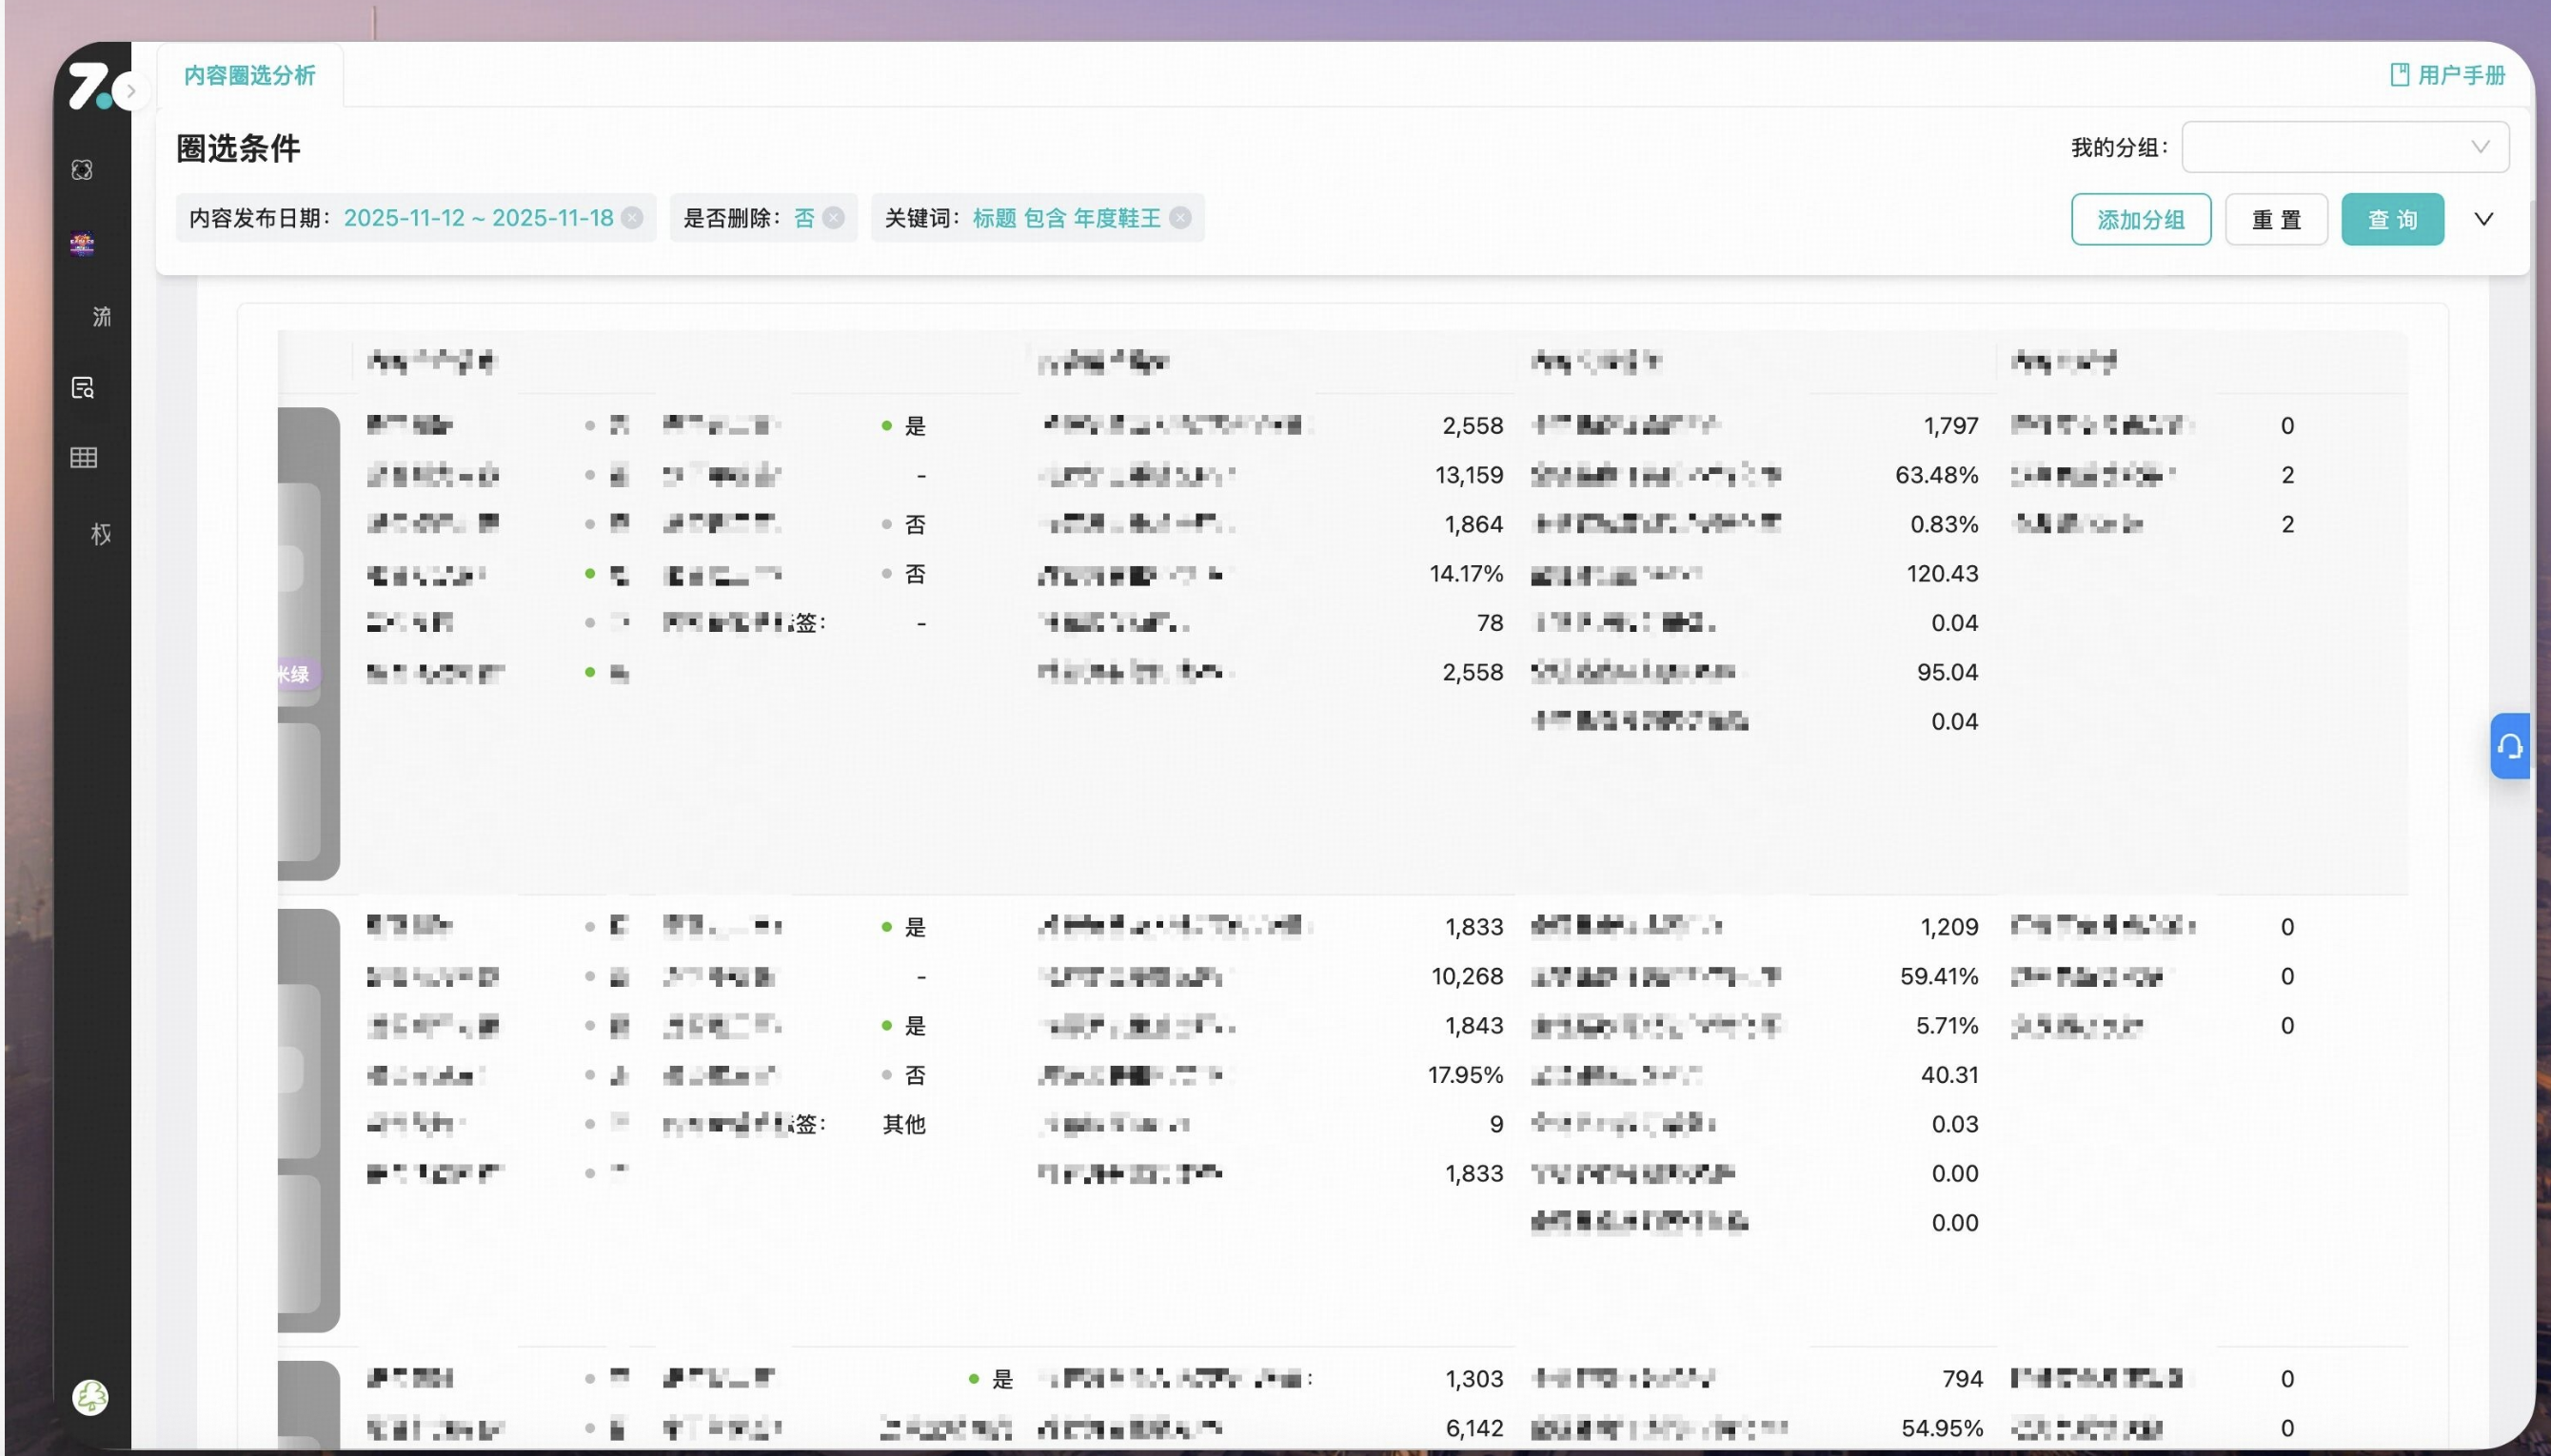Open the document search sidebar icon
Image resolution: width=2551 pixels, height=1456 pixels.
(x=83, y=388)
